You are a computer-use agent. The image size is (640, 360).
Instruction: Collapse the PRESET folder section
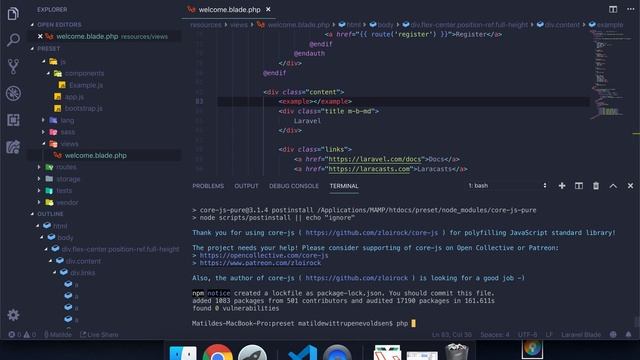[x=49, y=49]
